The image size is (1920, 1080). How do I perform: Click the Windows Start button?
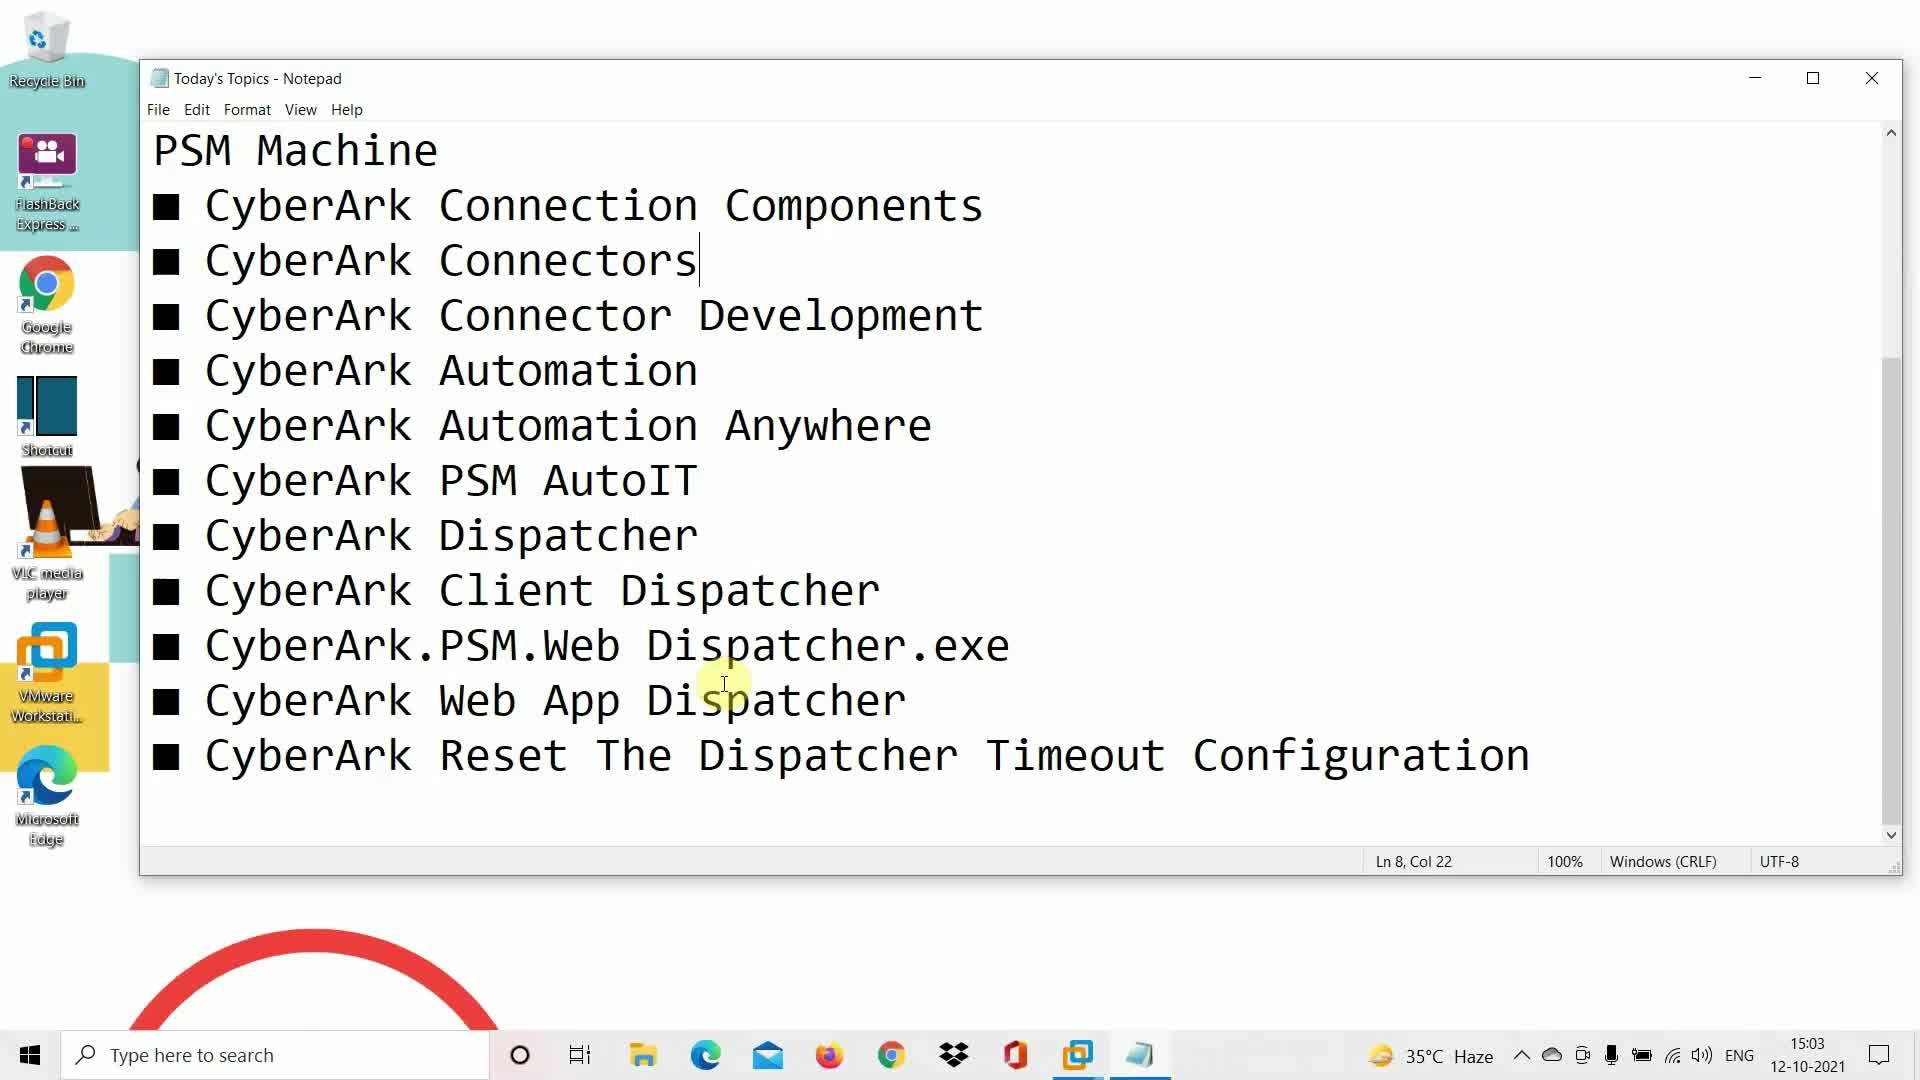coord(30,1055)
